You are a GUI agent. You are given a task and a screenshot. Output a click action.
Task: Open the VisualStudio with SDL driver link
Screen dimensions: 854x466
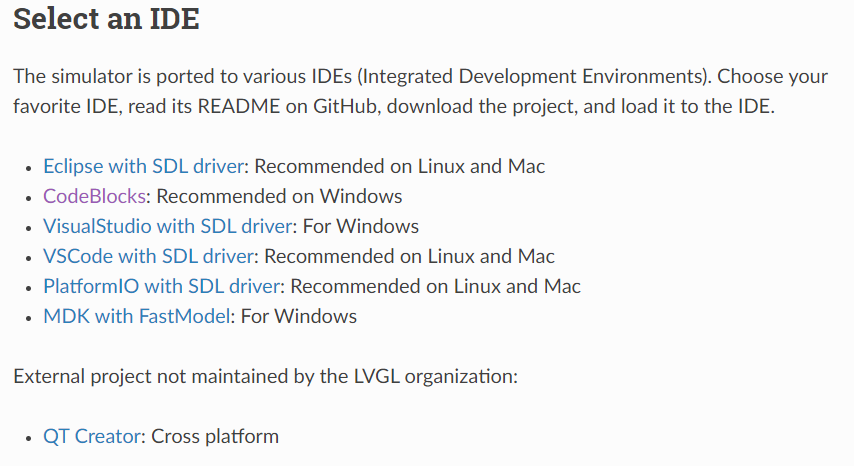(168, 226)
